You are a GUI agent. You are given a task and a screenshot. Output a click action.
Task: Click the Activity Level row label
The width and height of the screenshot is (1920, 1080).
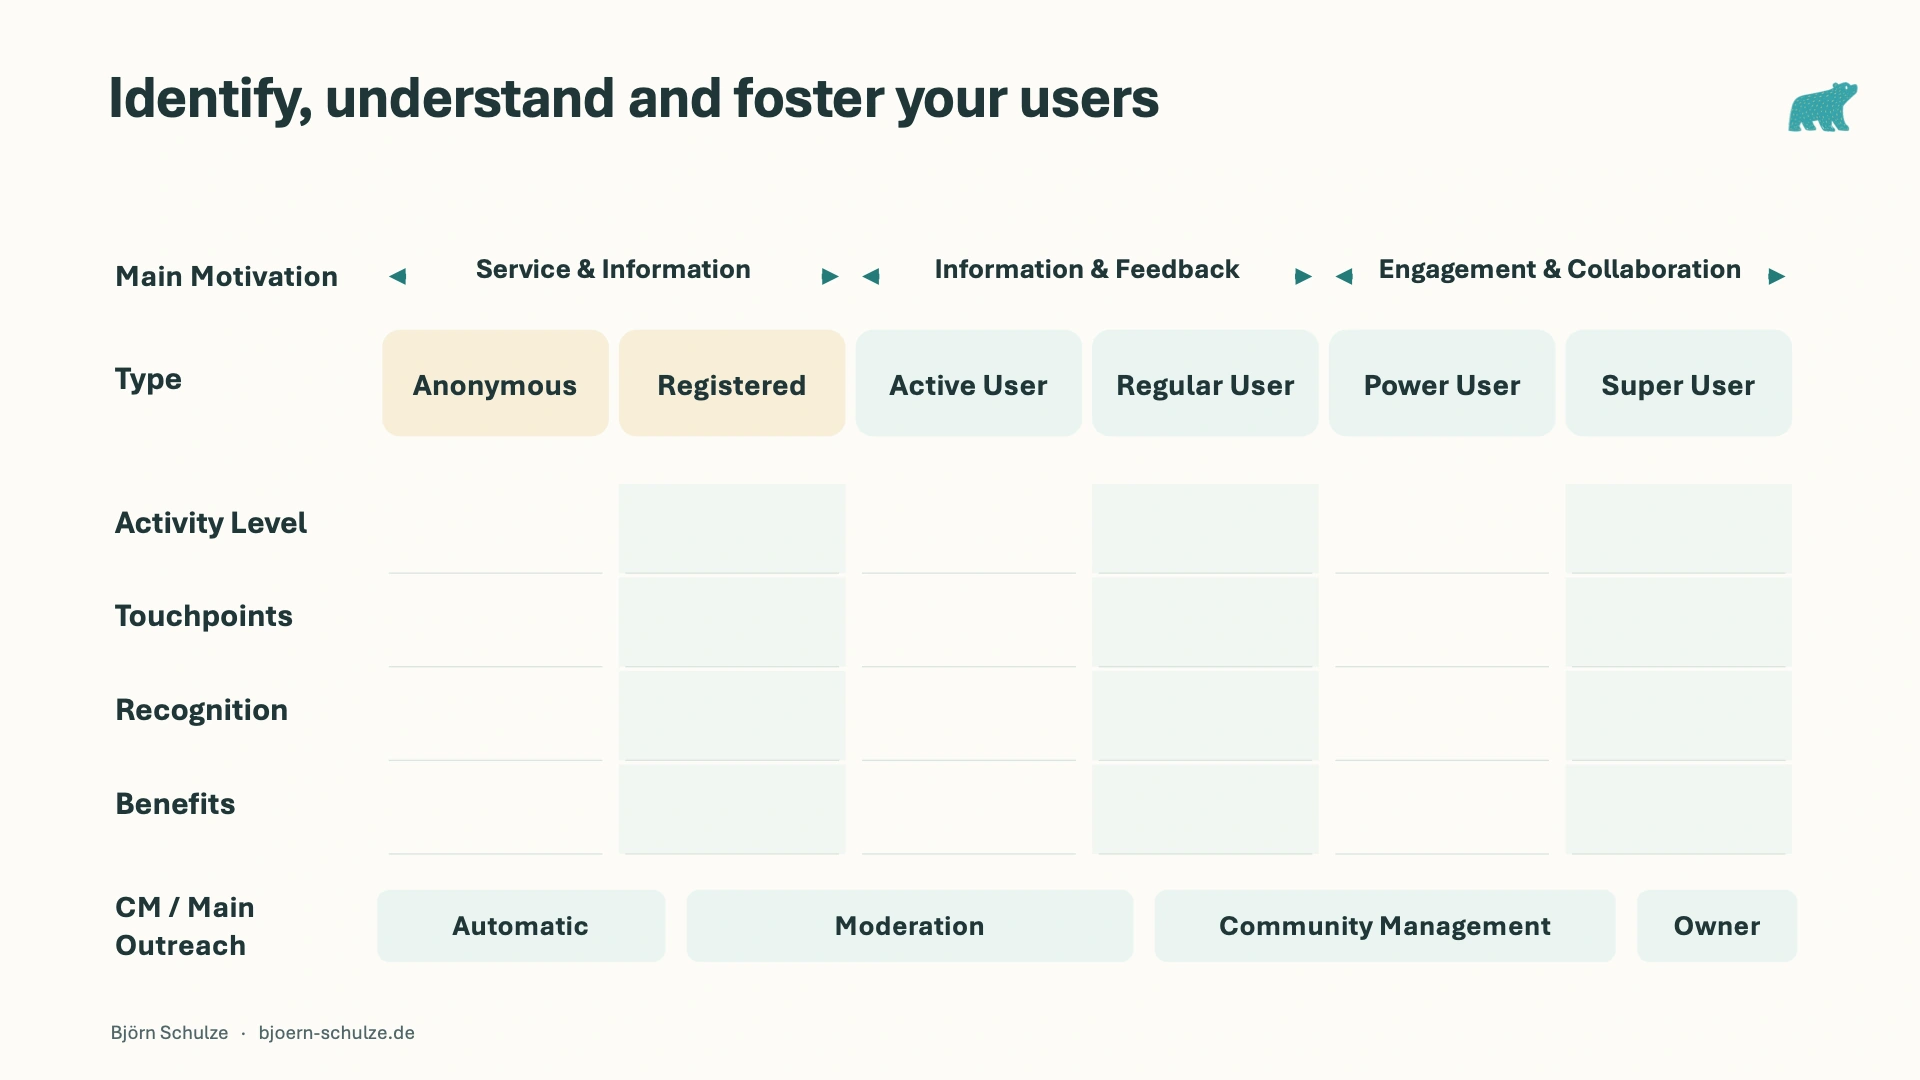click(x=211, y=523)
